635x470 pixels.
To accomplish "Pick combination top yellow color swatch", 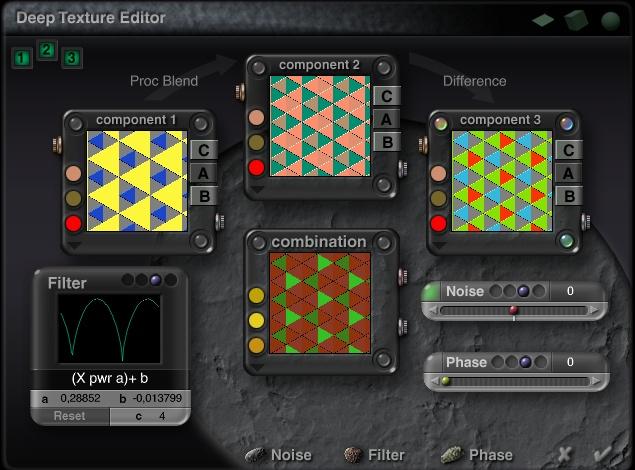I will (x=256, y=295).
